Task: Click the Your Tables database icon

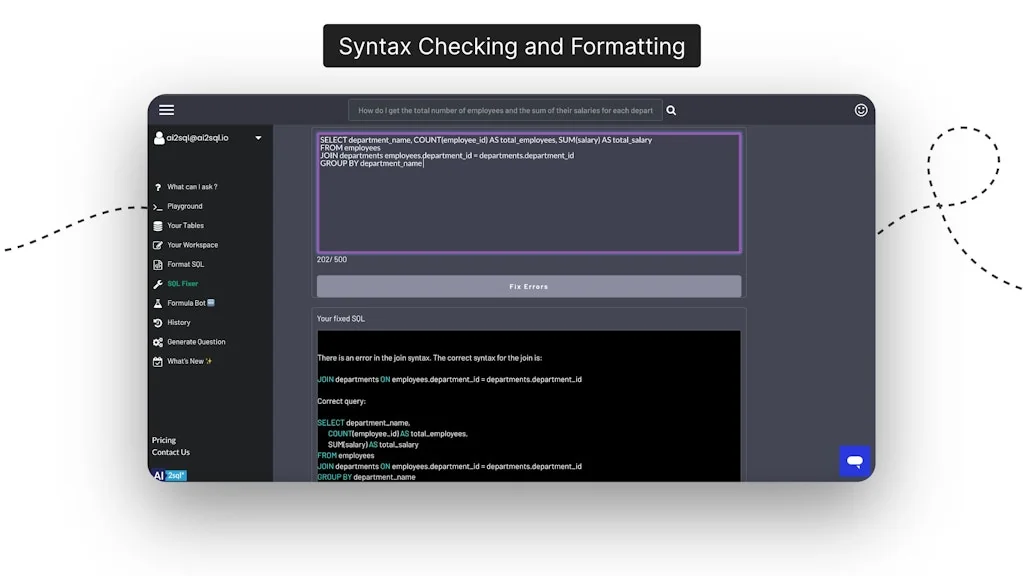Action: pos(158,226)
